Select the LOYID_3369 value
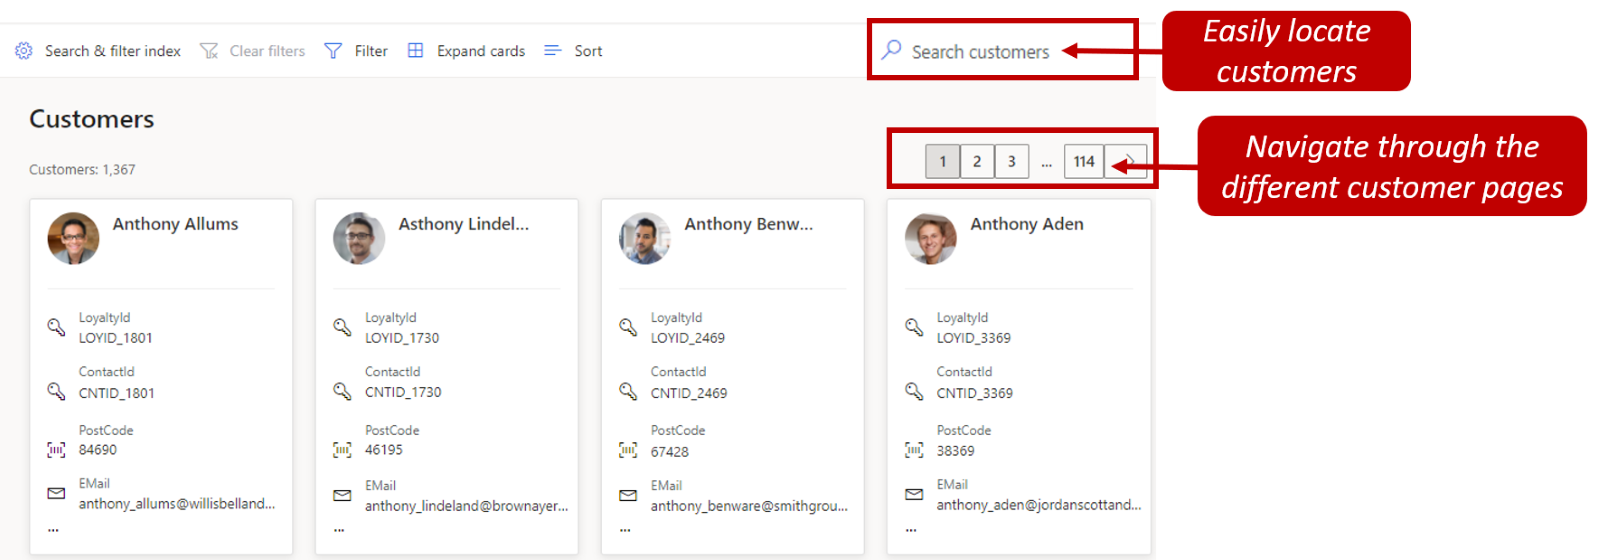Screen dimensions: 1600x560 click(x=974, y=338)
